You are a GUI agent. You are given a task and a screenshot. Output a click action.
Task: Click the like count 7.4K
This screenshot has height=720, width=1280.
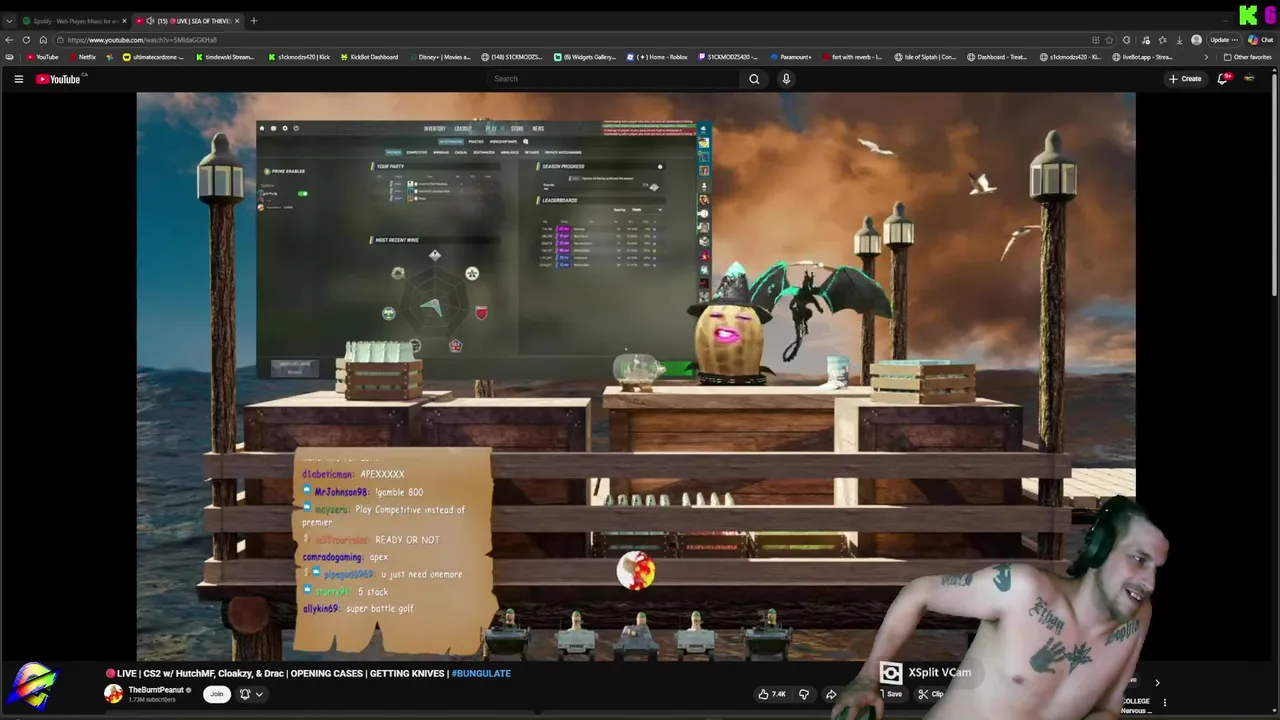click(x=779, y=694)
